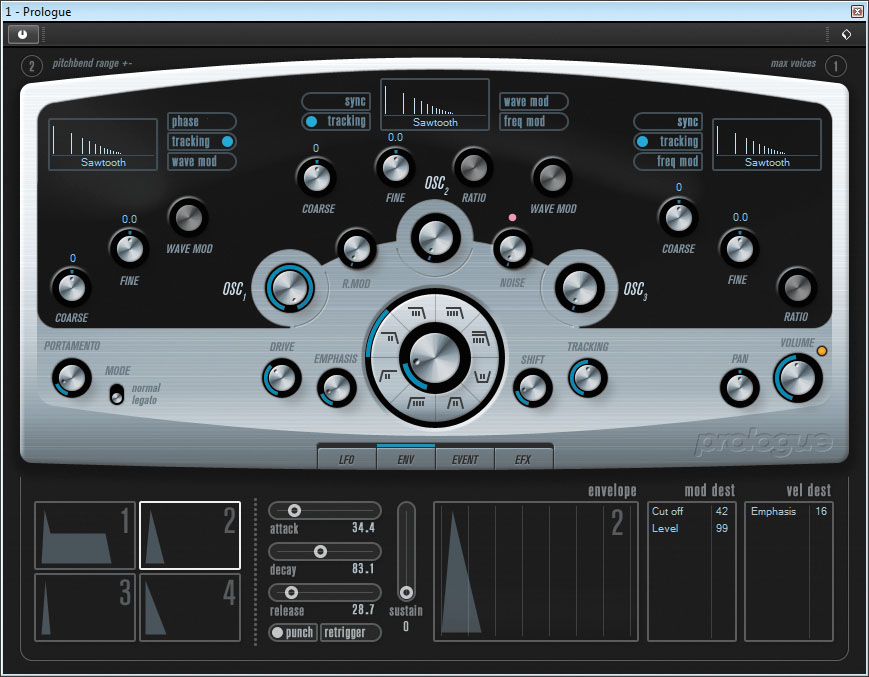Click OSC 3 coarse knob
This screenshot has height=677, width=869.
tap(678, 218)
